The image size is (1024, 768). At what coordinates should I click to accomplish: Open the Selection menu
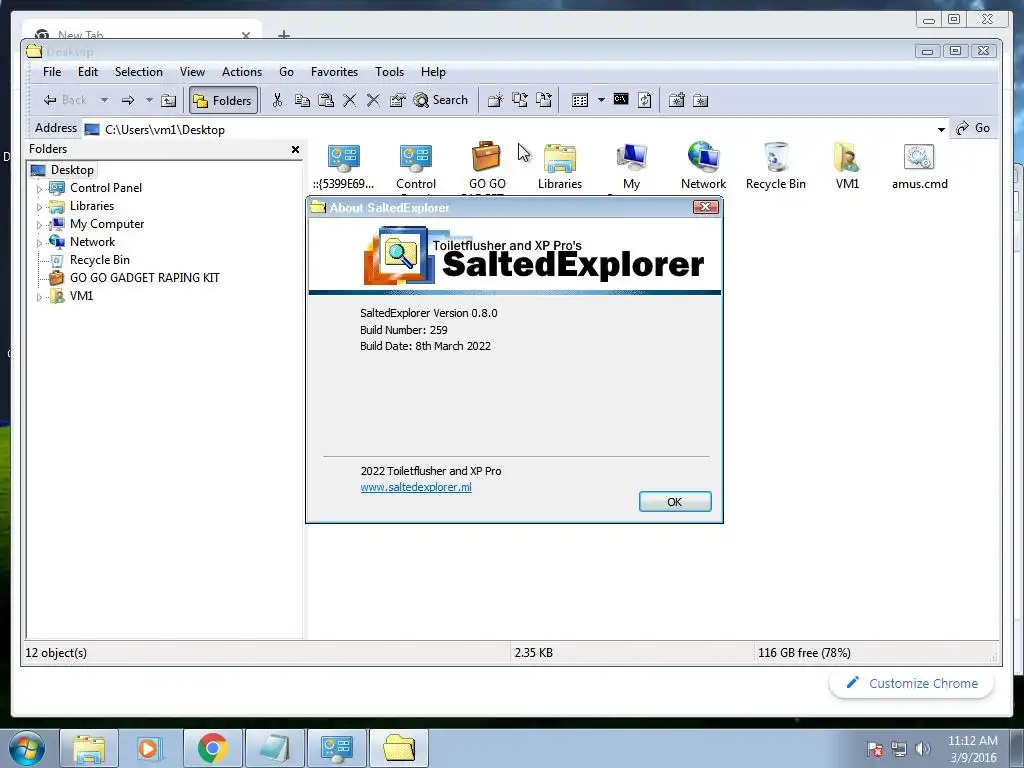point(138,72)
